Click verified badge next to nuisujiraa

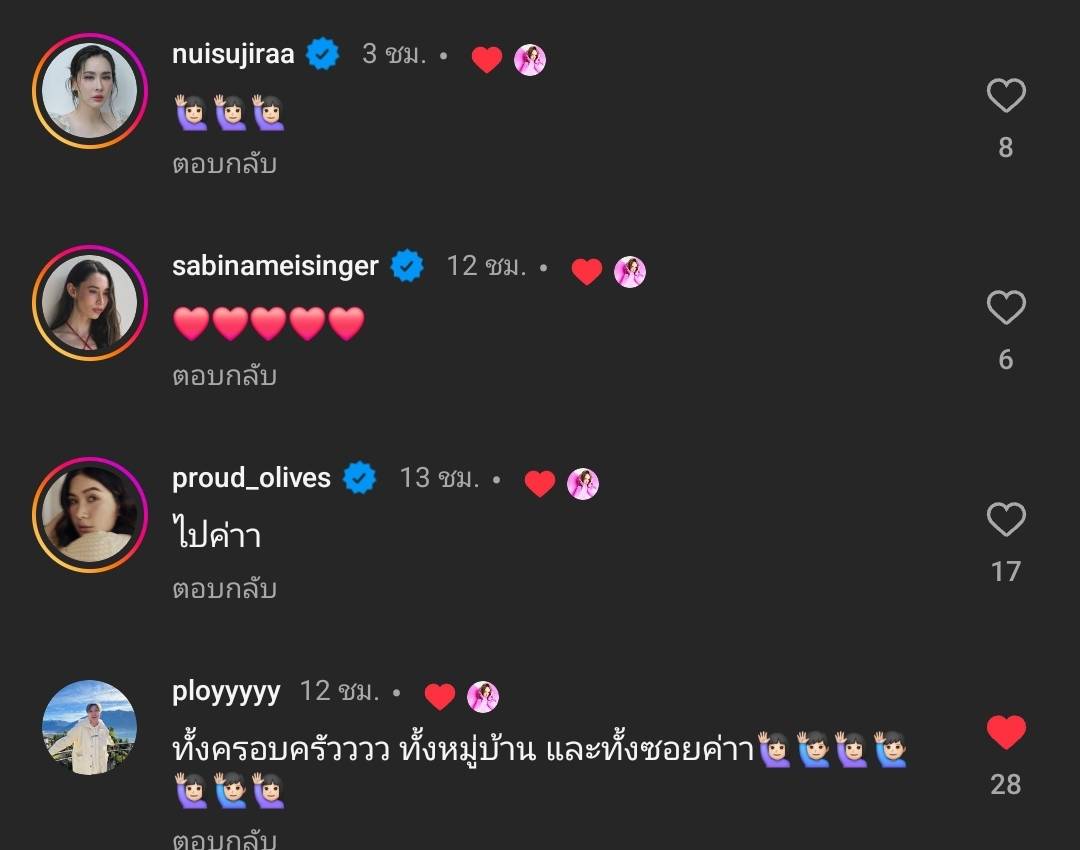(x=322, y=54)
